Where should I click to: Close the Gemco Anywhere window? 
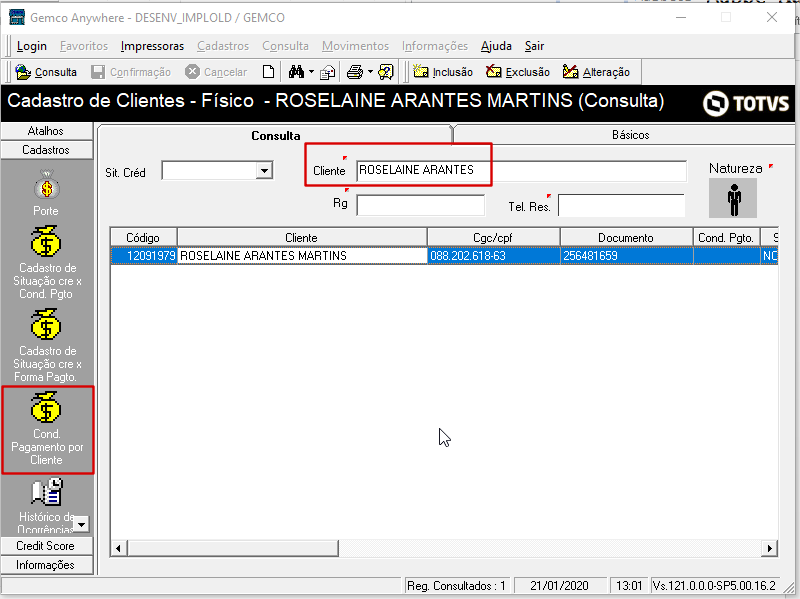pyautogui.click(x=772, y=17)
